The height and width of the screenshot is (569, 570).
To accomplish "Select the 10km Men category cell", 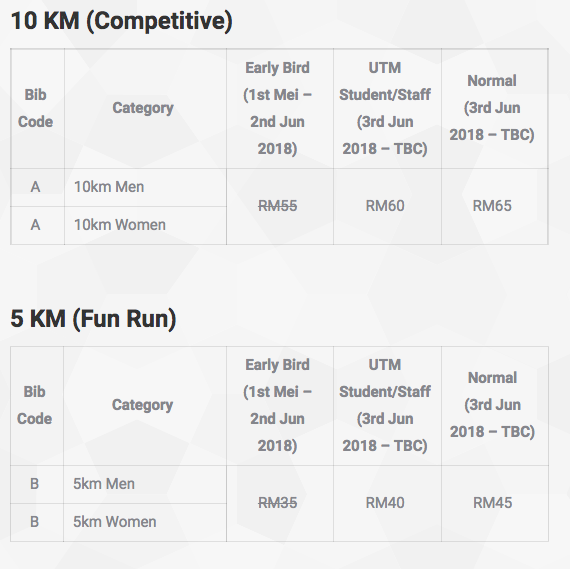I will [145, 187].
